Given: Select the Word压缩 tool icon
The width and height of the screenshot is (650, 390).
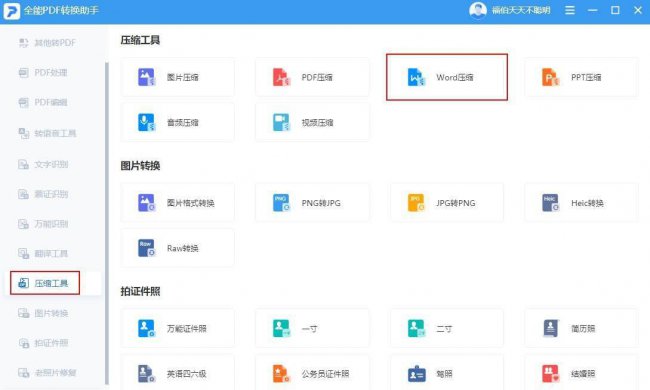Looking at the screenshot, I should pos(416,77).
